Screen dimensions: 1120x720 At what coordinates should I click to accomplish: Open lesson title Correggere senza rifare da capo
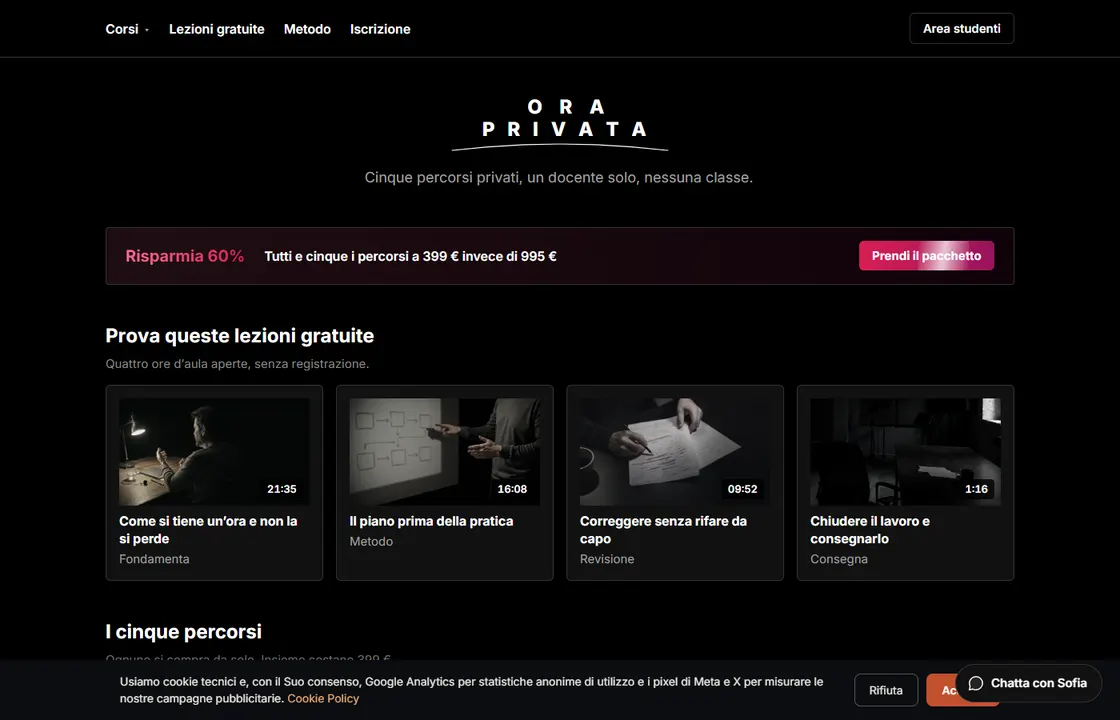[x=663, y=530]
